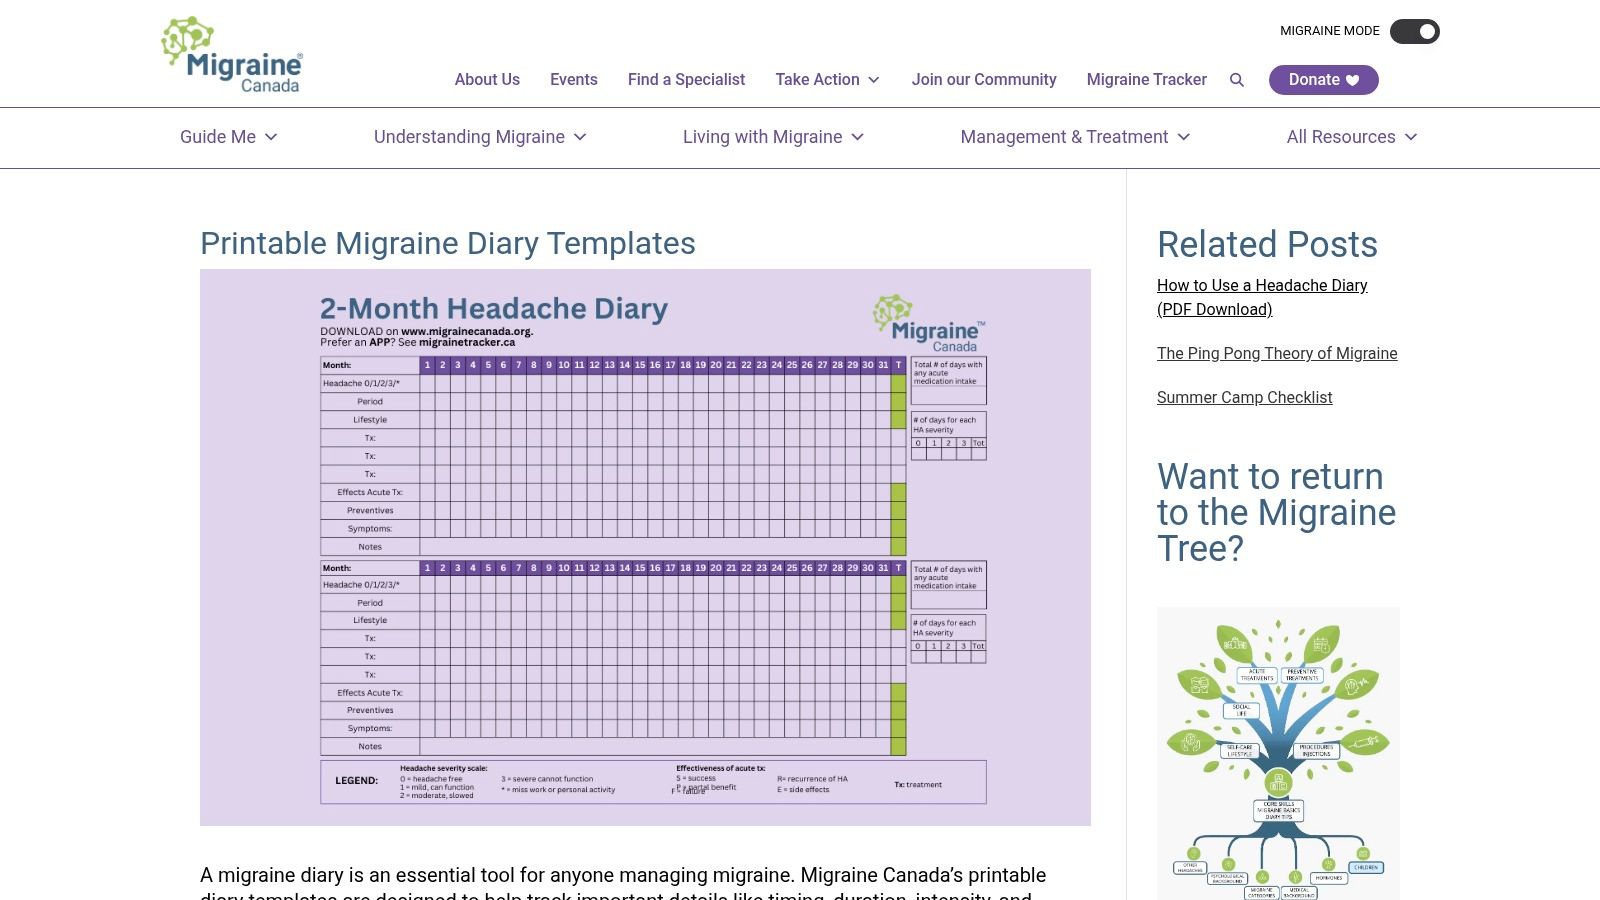
Task: Open How to Use a Headache Diary post
Action: pos(1262,297)
